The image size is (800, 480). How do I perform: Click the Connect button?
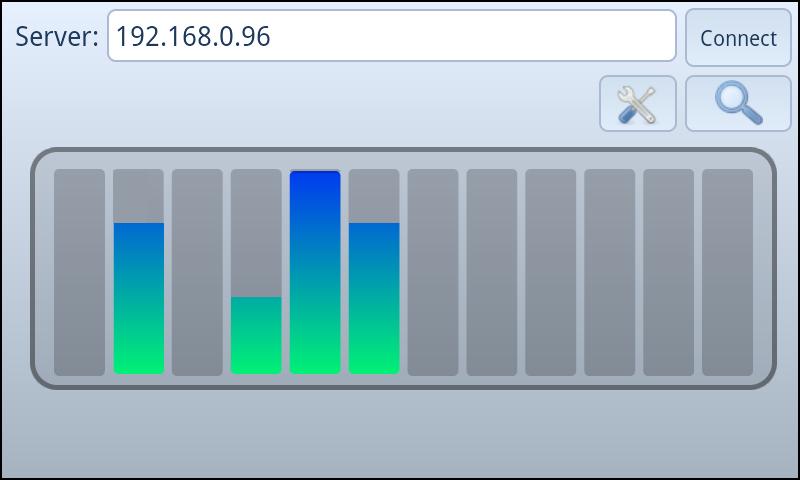[738, 38]
